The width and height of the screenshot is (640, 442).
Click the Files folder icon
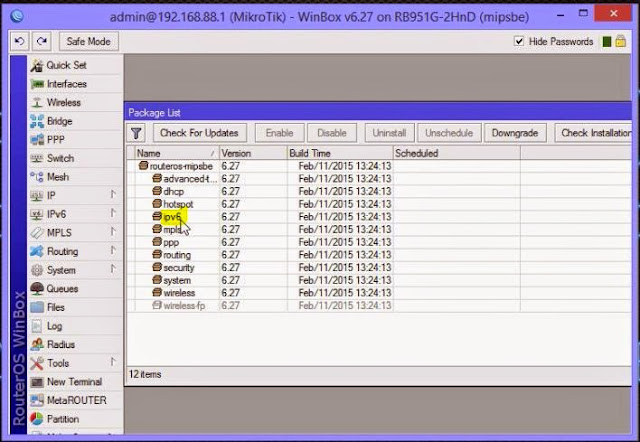(37, 307)
